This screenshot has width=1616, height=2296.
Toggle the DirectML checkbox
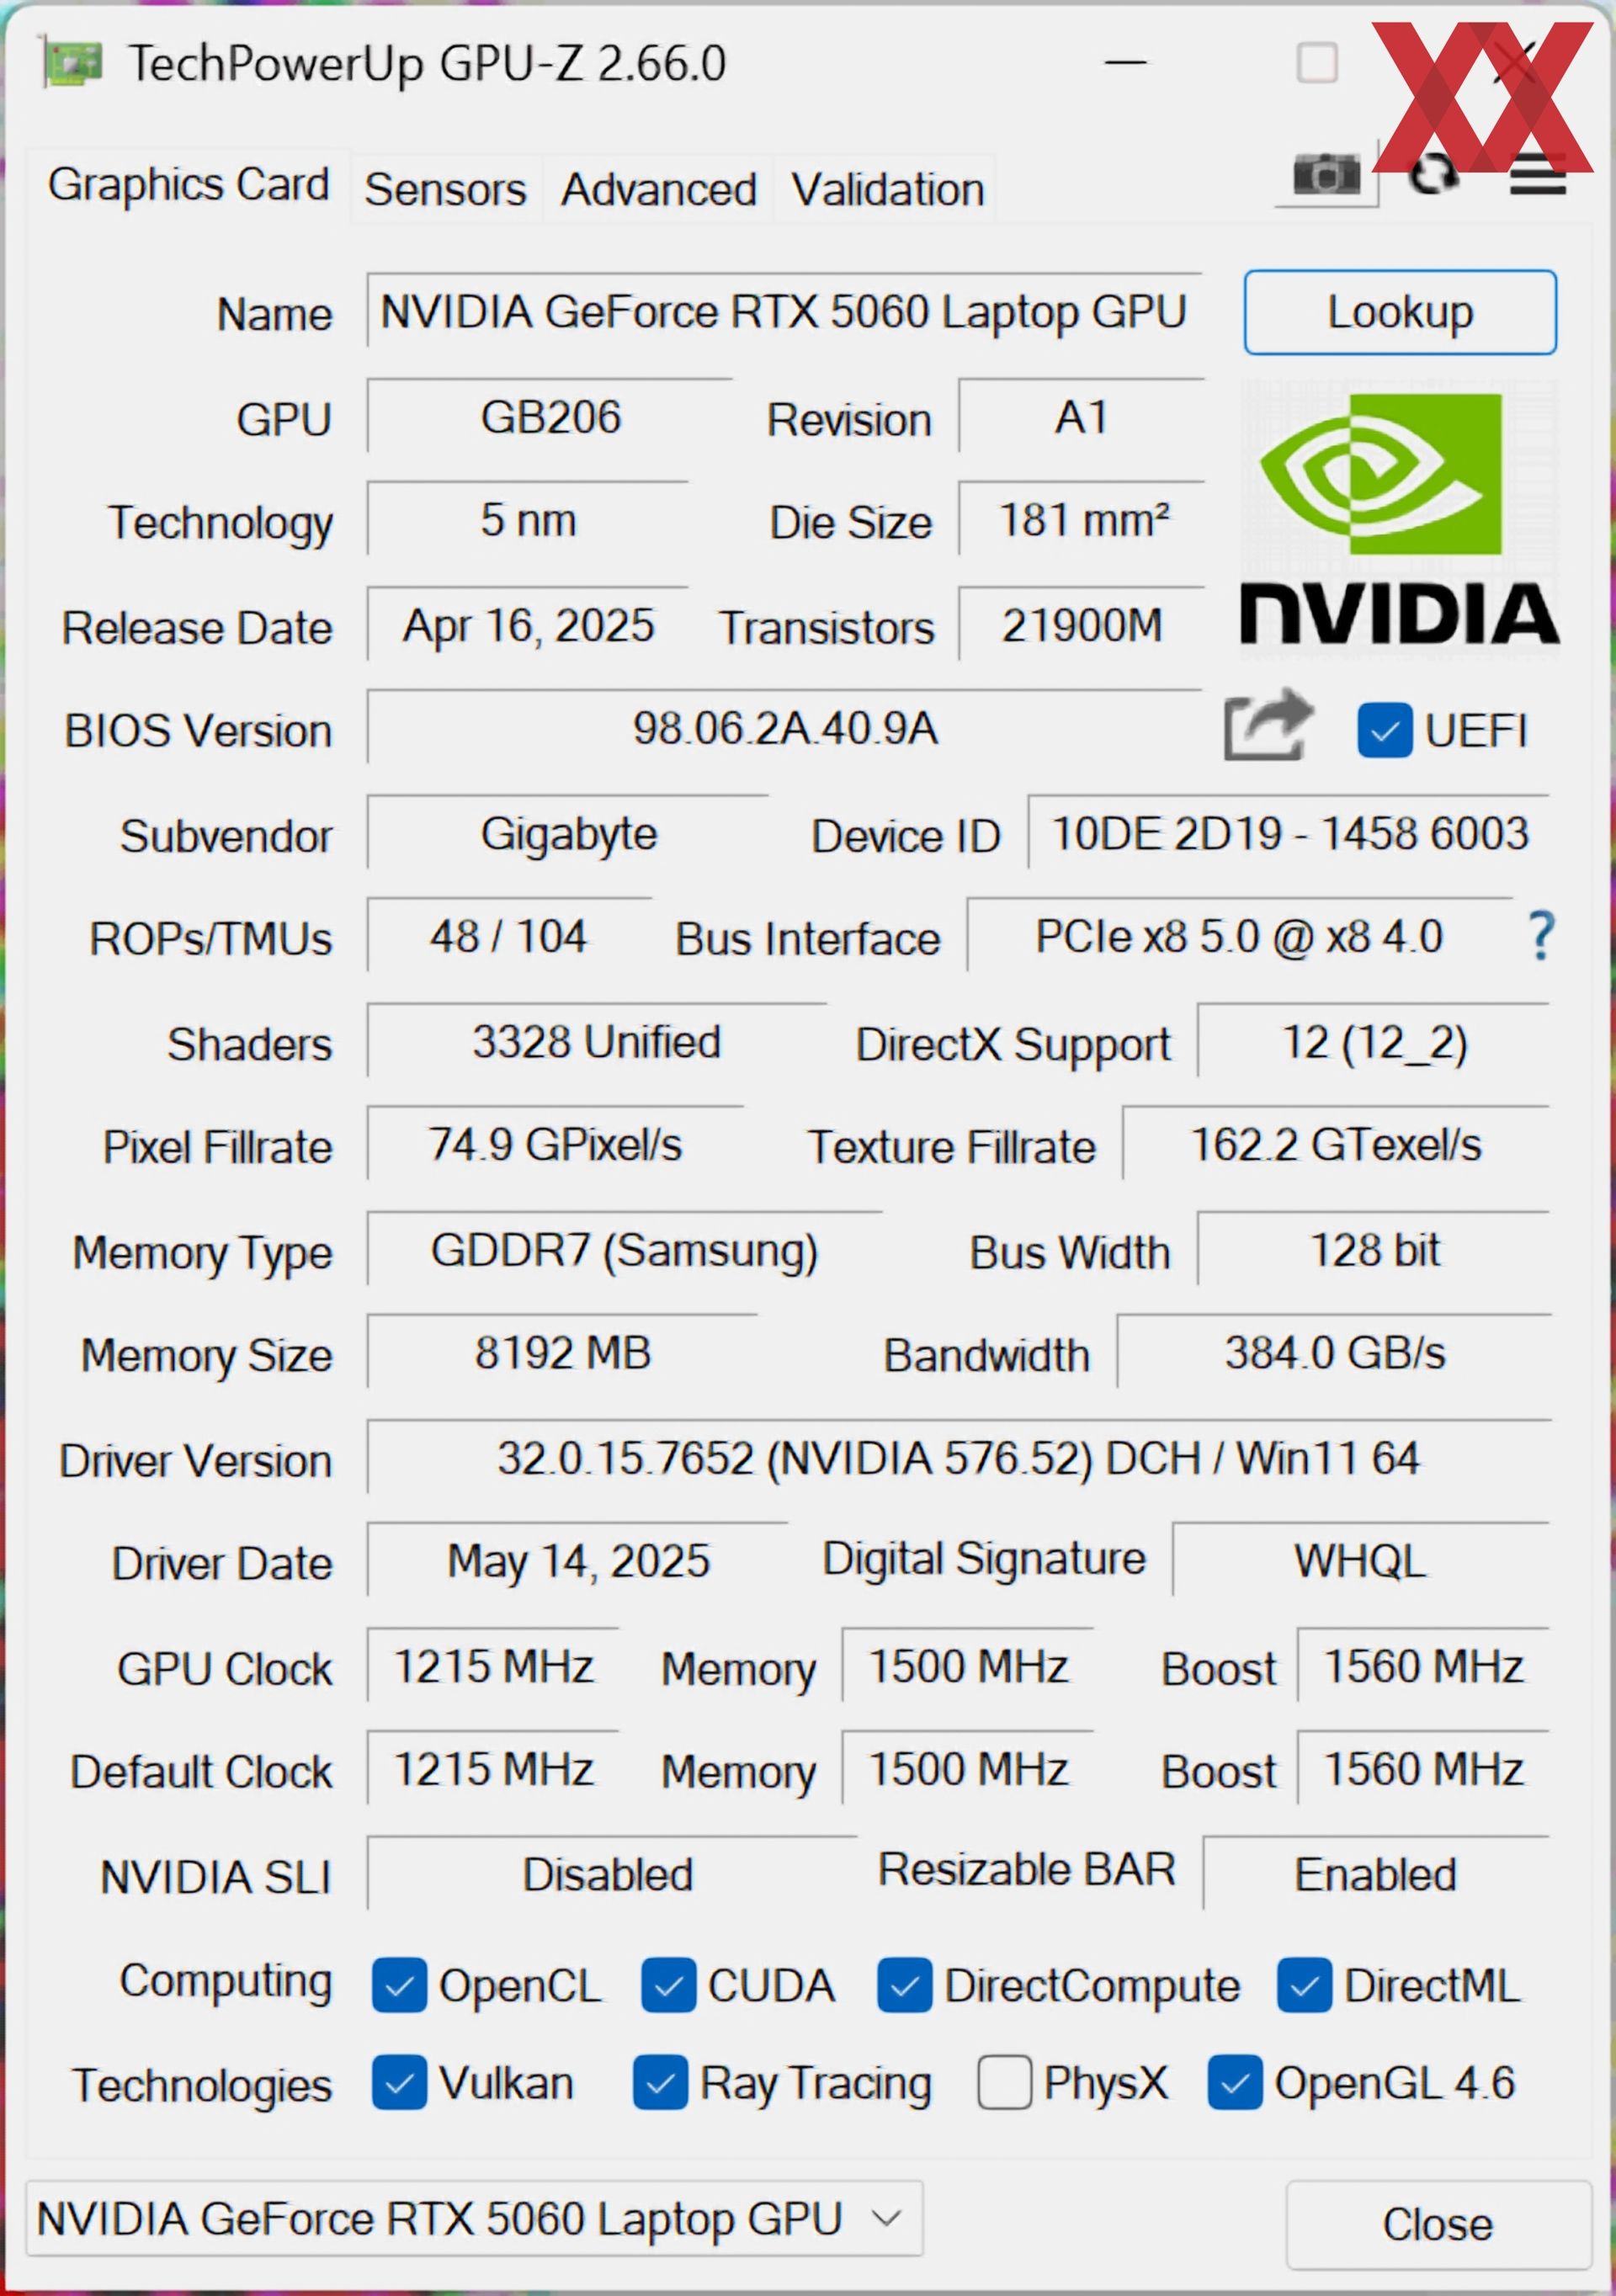click(1304, 1985)
